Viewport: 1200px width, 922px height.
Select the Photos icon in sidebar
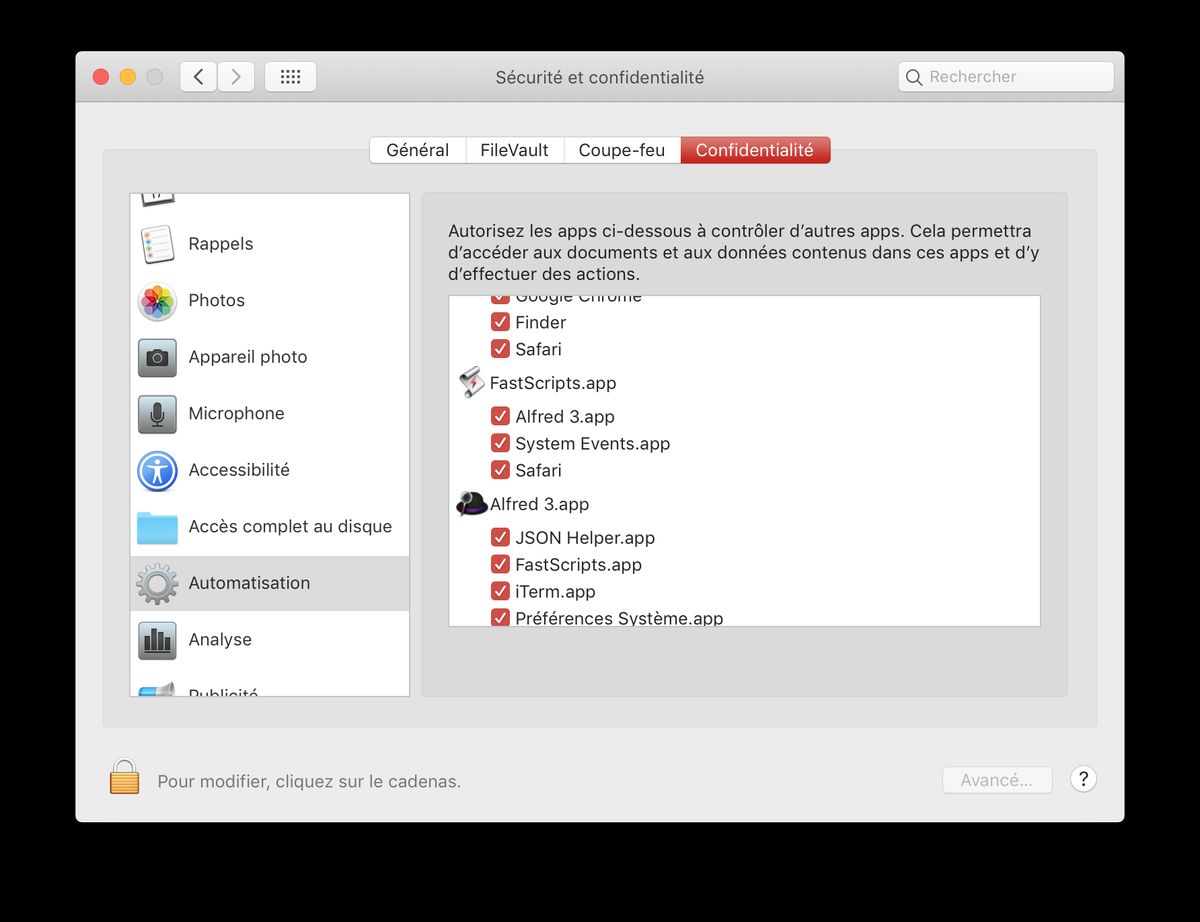[157, 301]
